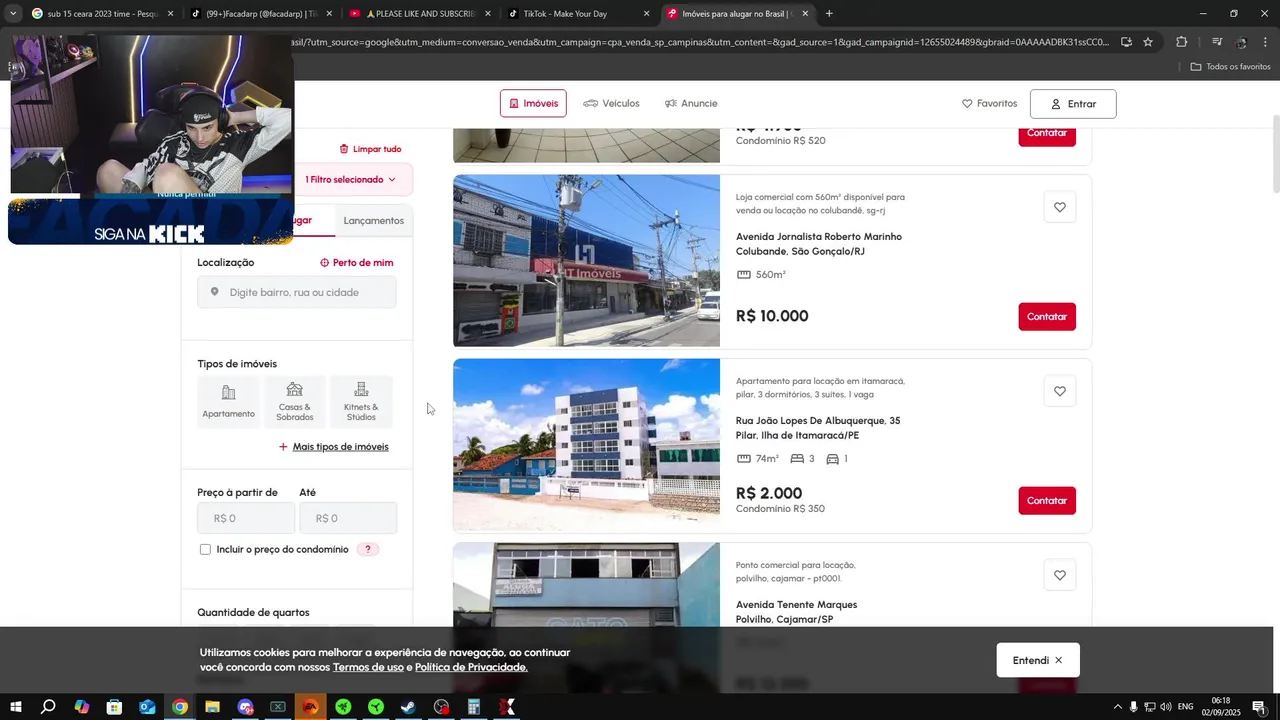Click the page vertical scrollbar
This screenshot has width=1280, height=720.
(x=1276, y=155)
